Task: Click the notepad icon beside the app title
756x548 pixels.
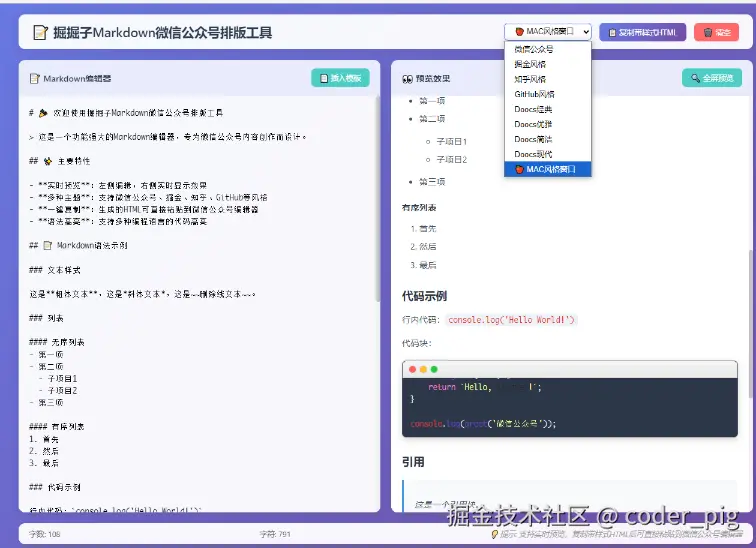Action: (x=40, y=32)
